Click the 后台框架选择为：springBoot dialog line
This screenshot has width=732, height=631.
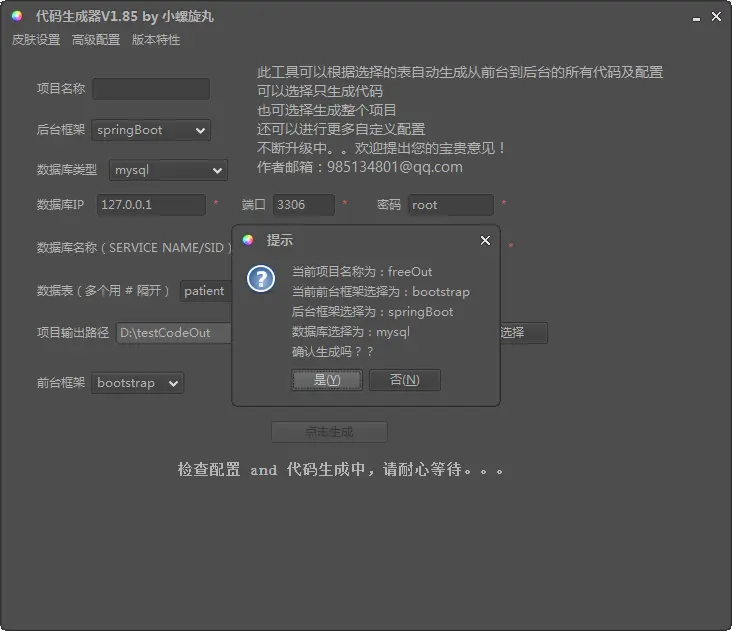(x=372, y=312)
